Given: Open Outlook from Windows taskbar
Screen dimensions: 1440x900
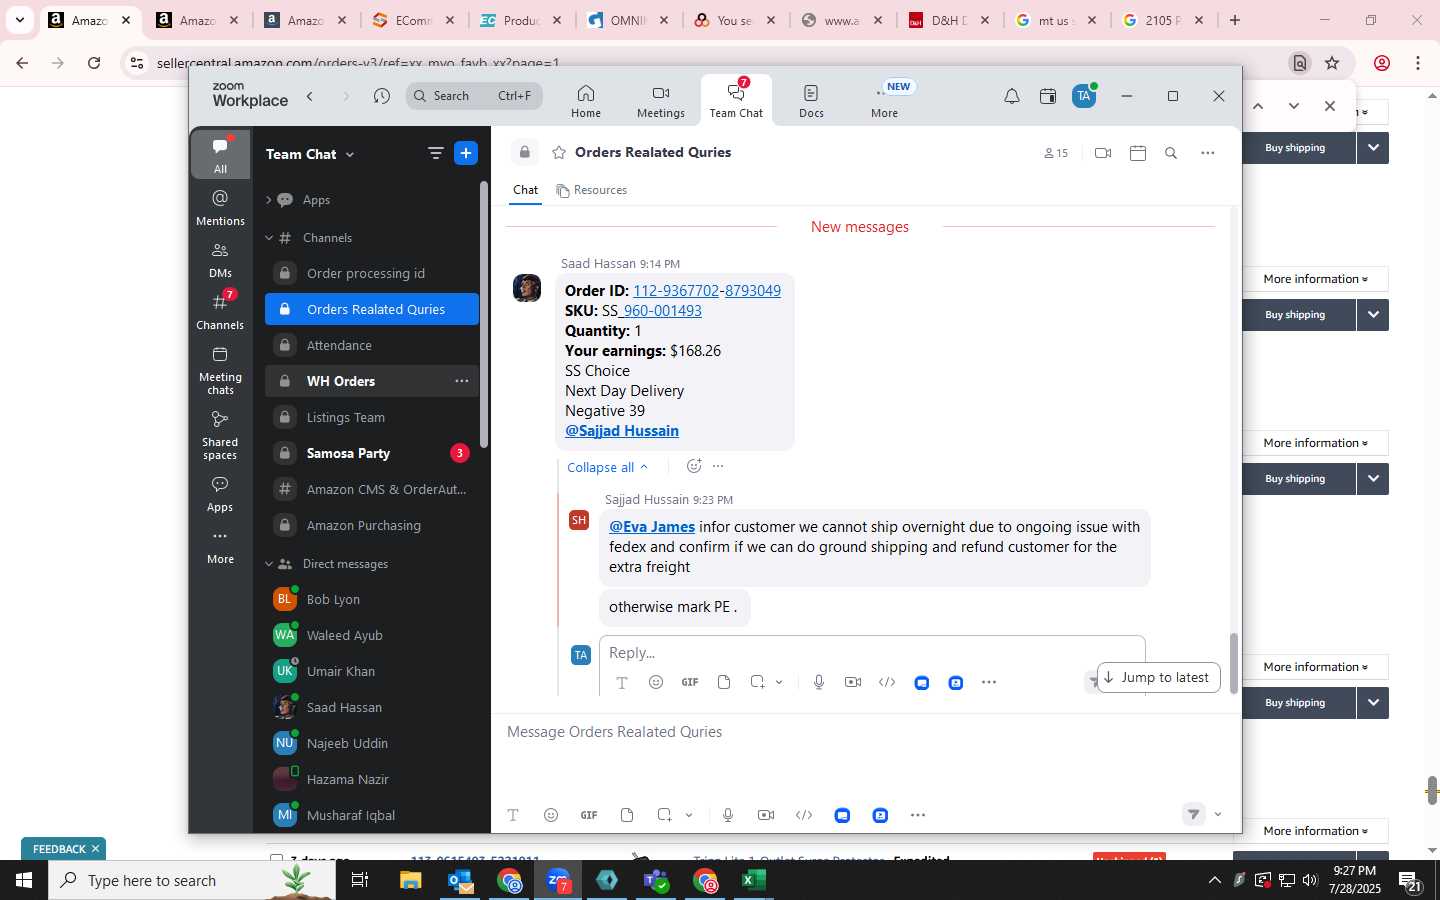Looking at the screenshot, I should point(461,880).
